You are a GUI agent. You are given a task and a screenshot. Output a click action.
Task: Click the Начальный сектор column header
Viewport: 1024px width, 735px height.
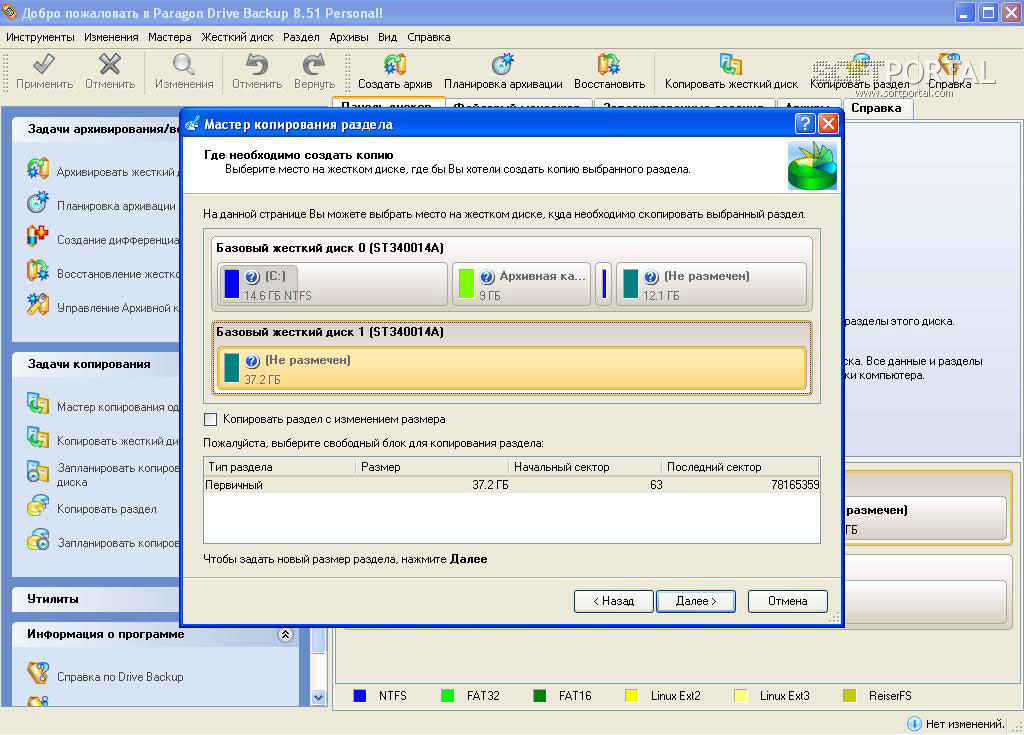[585, 467]
